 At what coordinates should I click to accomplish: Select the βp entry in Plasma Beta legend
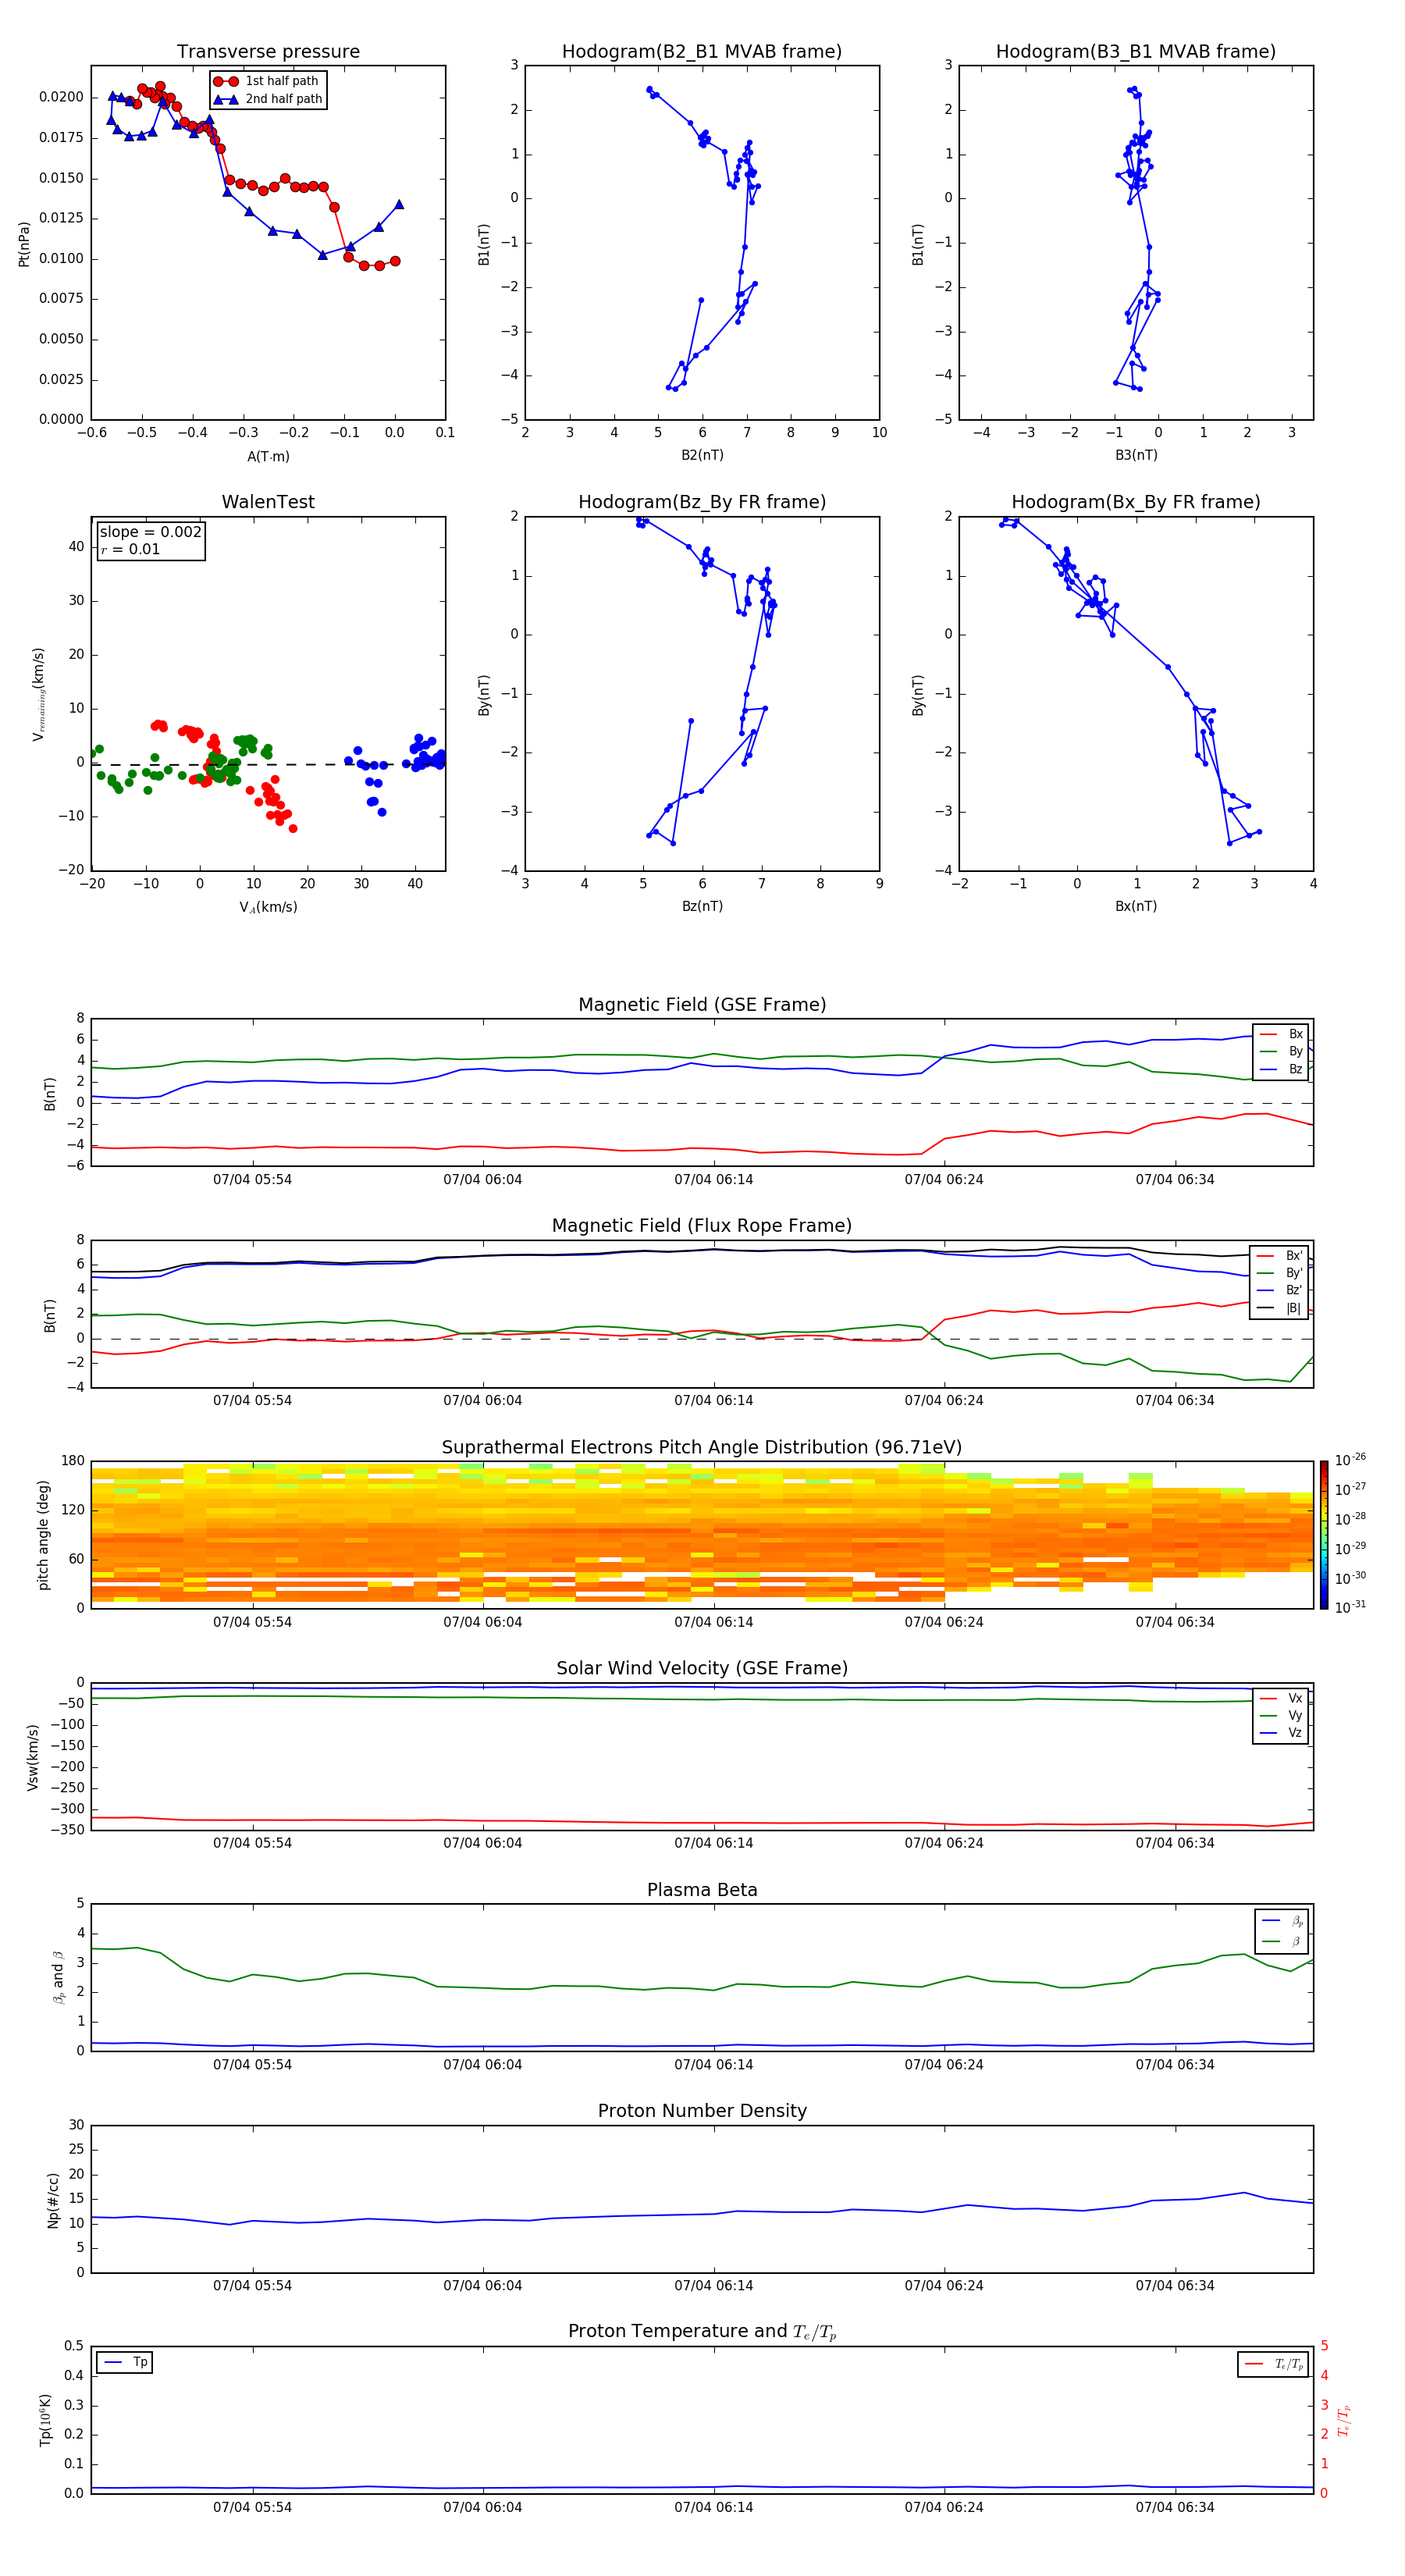coord(1282,1921)
